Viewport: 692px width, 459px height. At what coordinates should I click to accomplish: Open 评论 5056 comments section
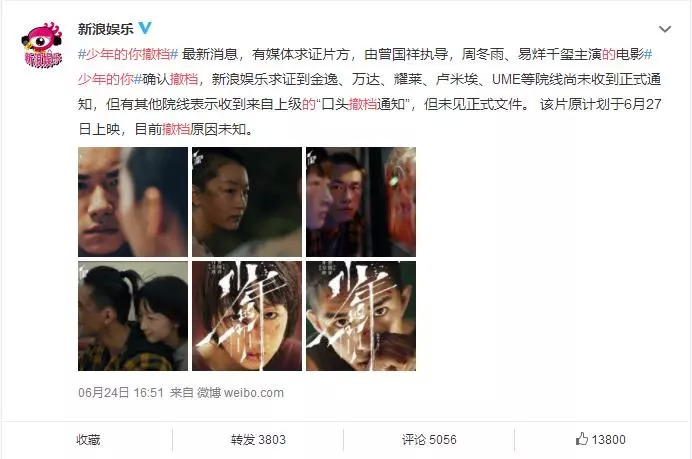click(x=429, y=440)
